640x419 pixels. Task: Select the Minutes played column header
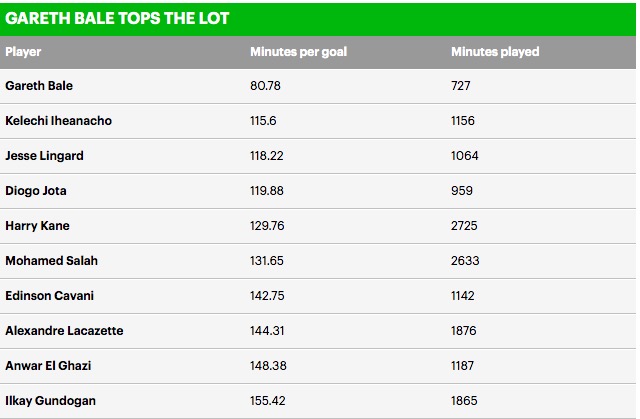[495, 52]
